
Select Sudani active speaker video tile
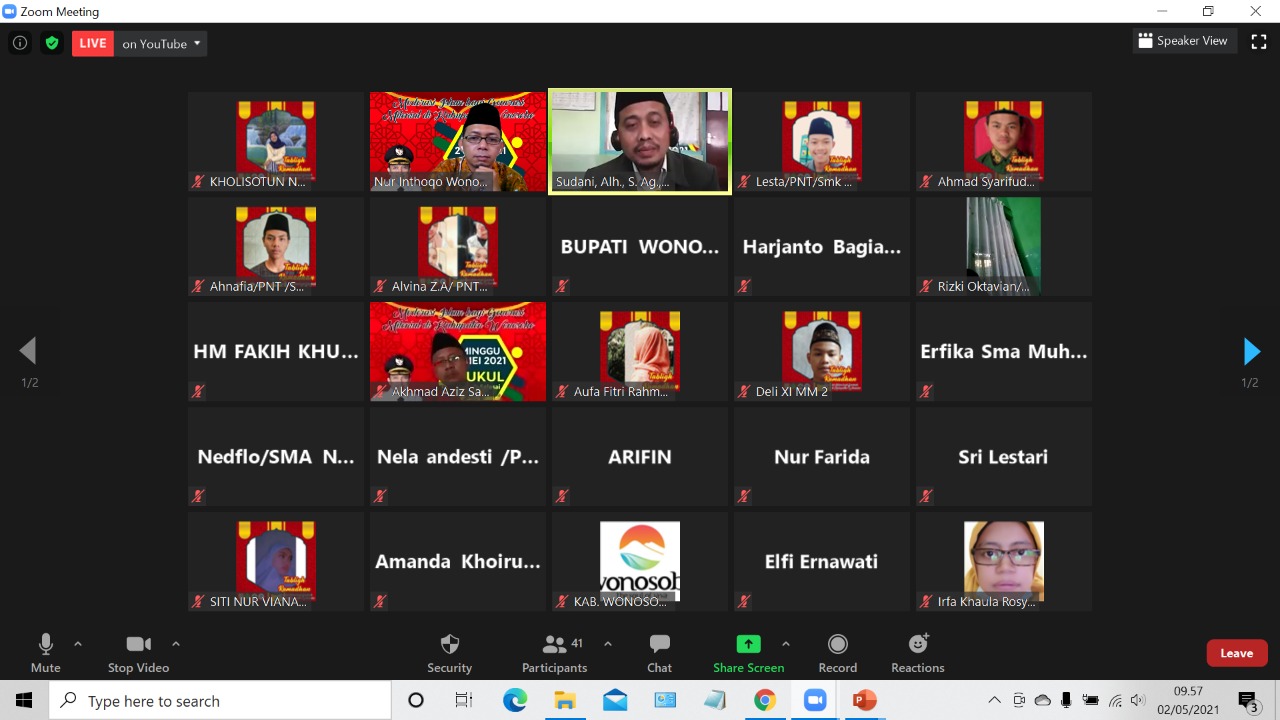[x=640, y=141]
